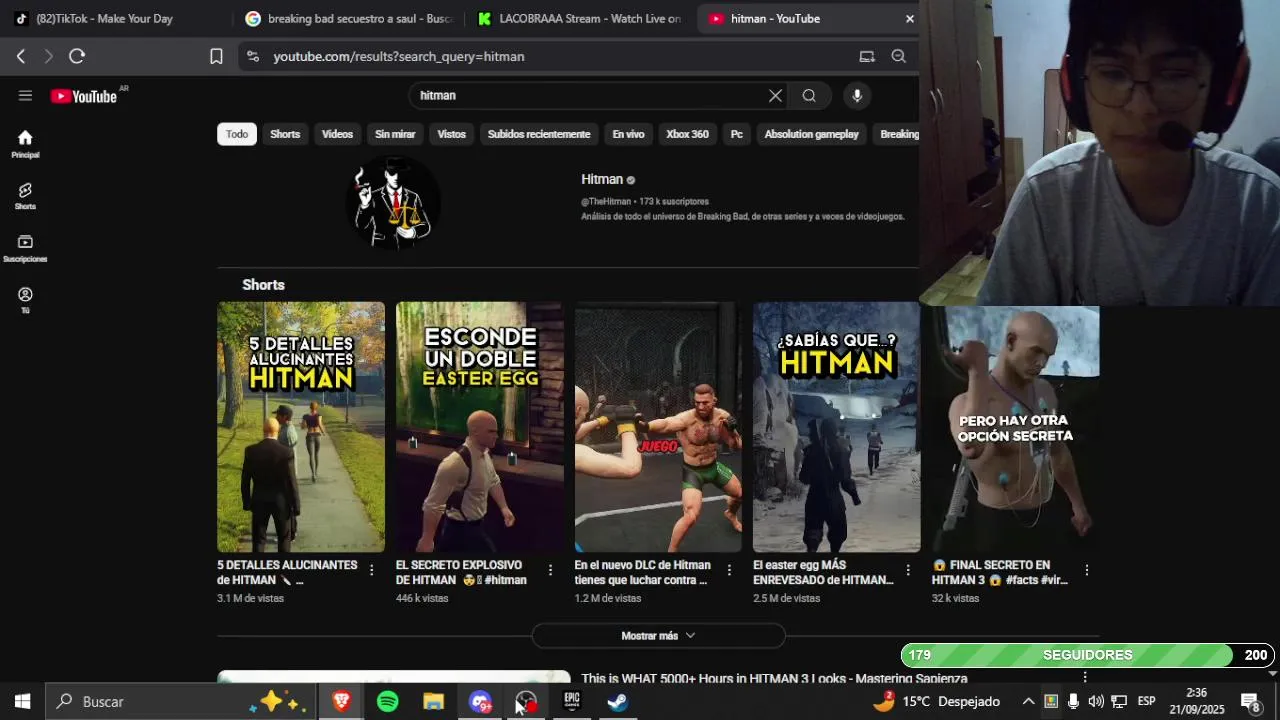This screenshot has height=720, width=1280.
Task: Click the SEGUIDORES follower progress bar
Action: [1087, 655]
